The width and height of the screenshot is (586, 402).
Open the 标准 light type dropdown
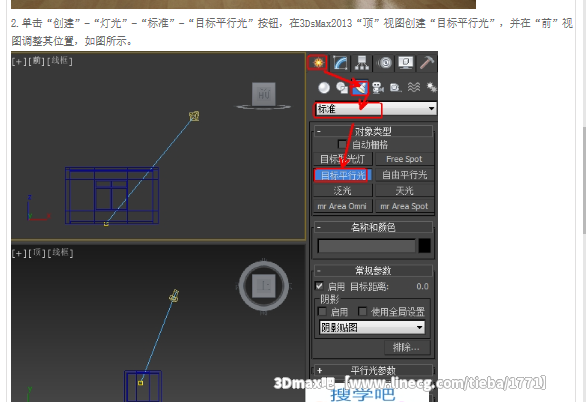375,109
